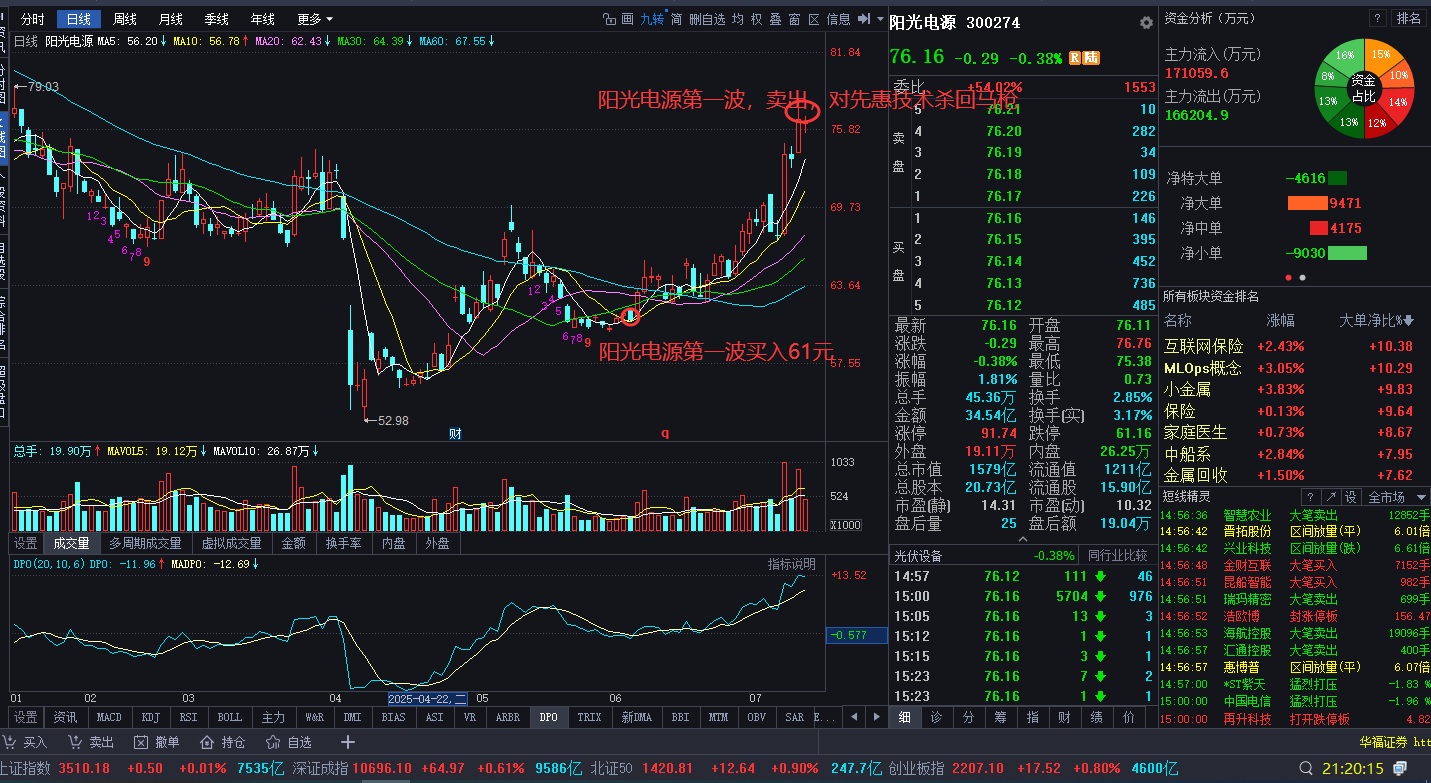Open 设 settings in 短线精灵
This screenshot has height=783, width=1431.
pos(1351,497)
